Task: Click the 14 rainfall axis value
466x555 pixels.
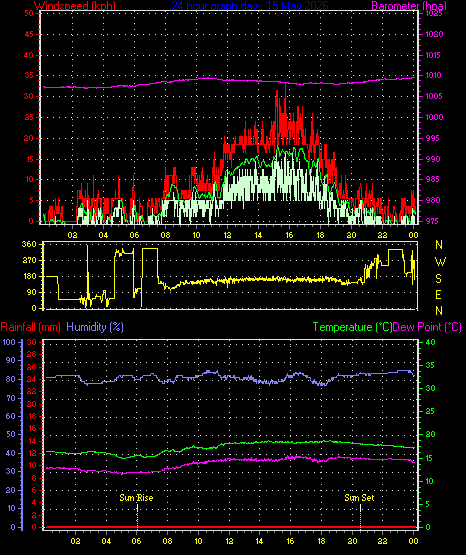Action: pos(32,441)
